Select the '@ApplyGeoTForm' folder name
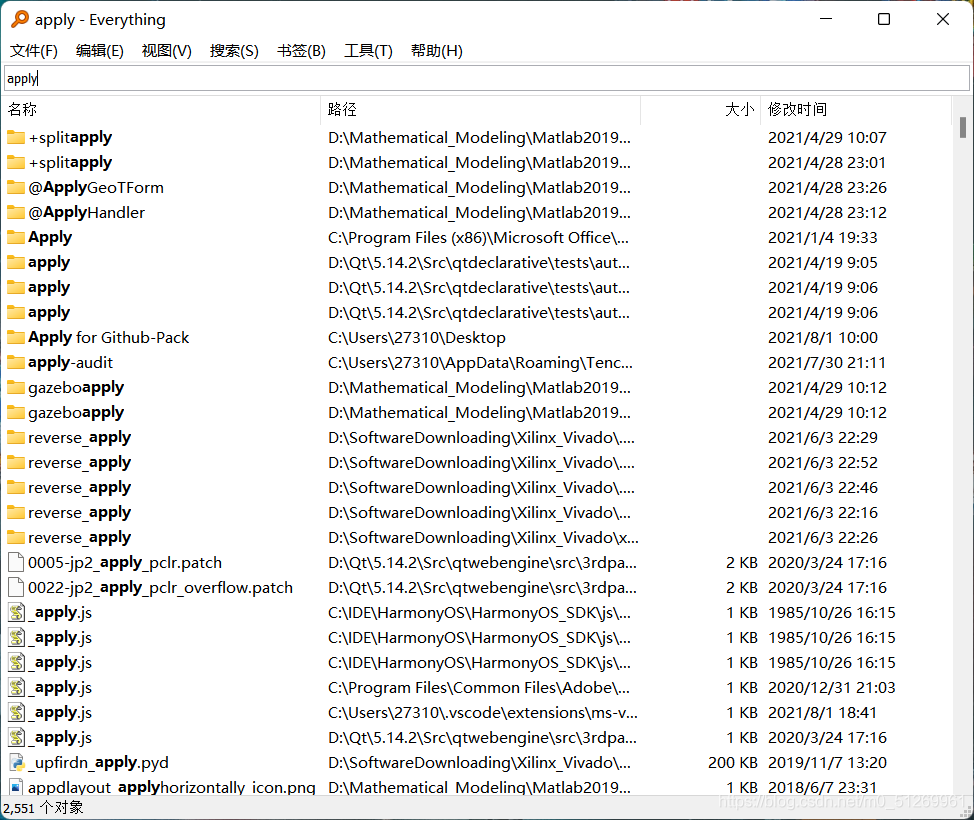Viewport: 974px width, 820px height. tap(96, 187)
